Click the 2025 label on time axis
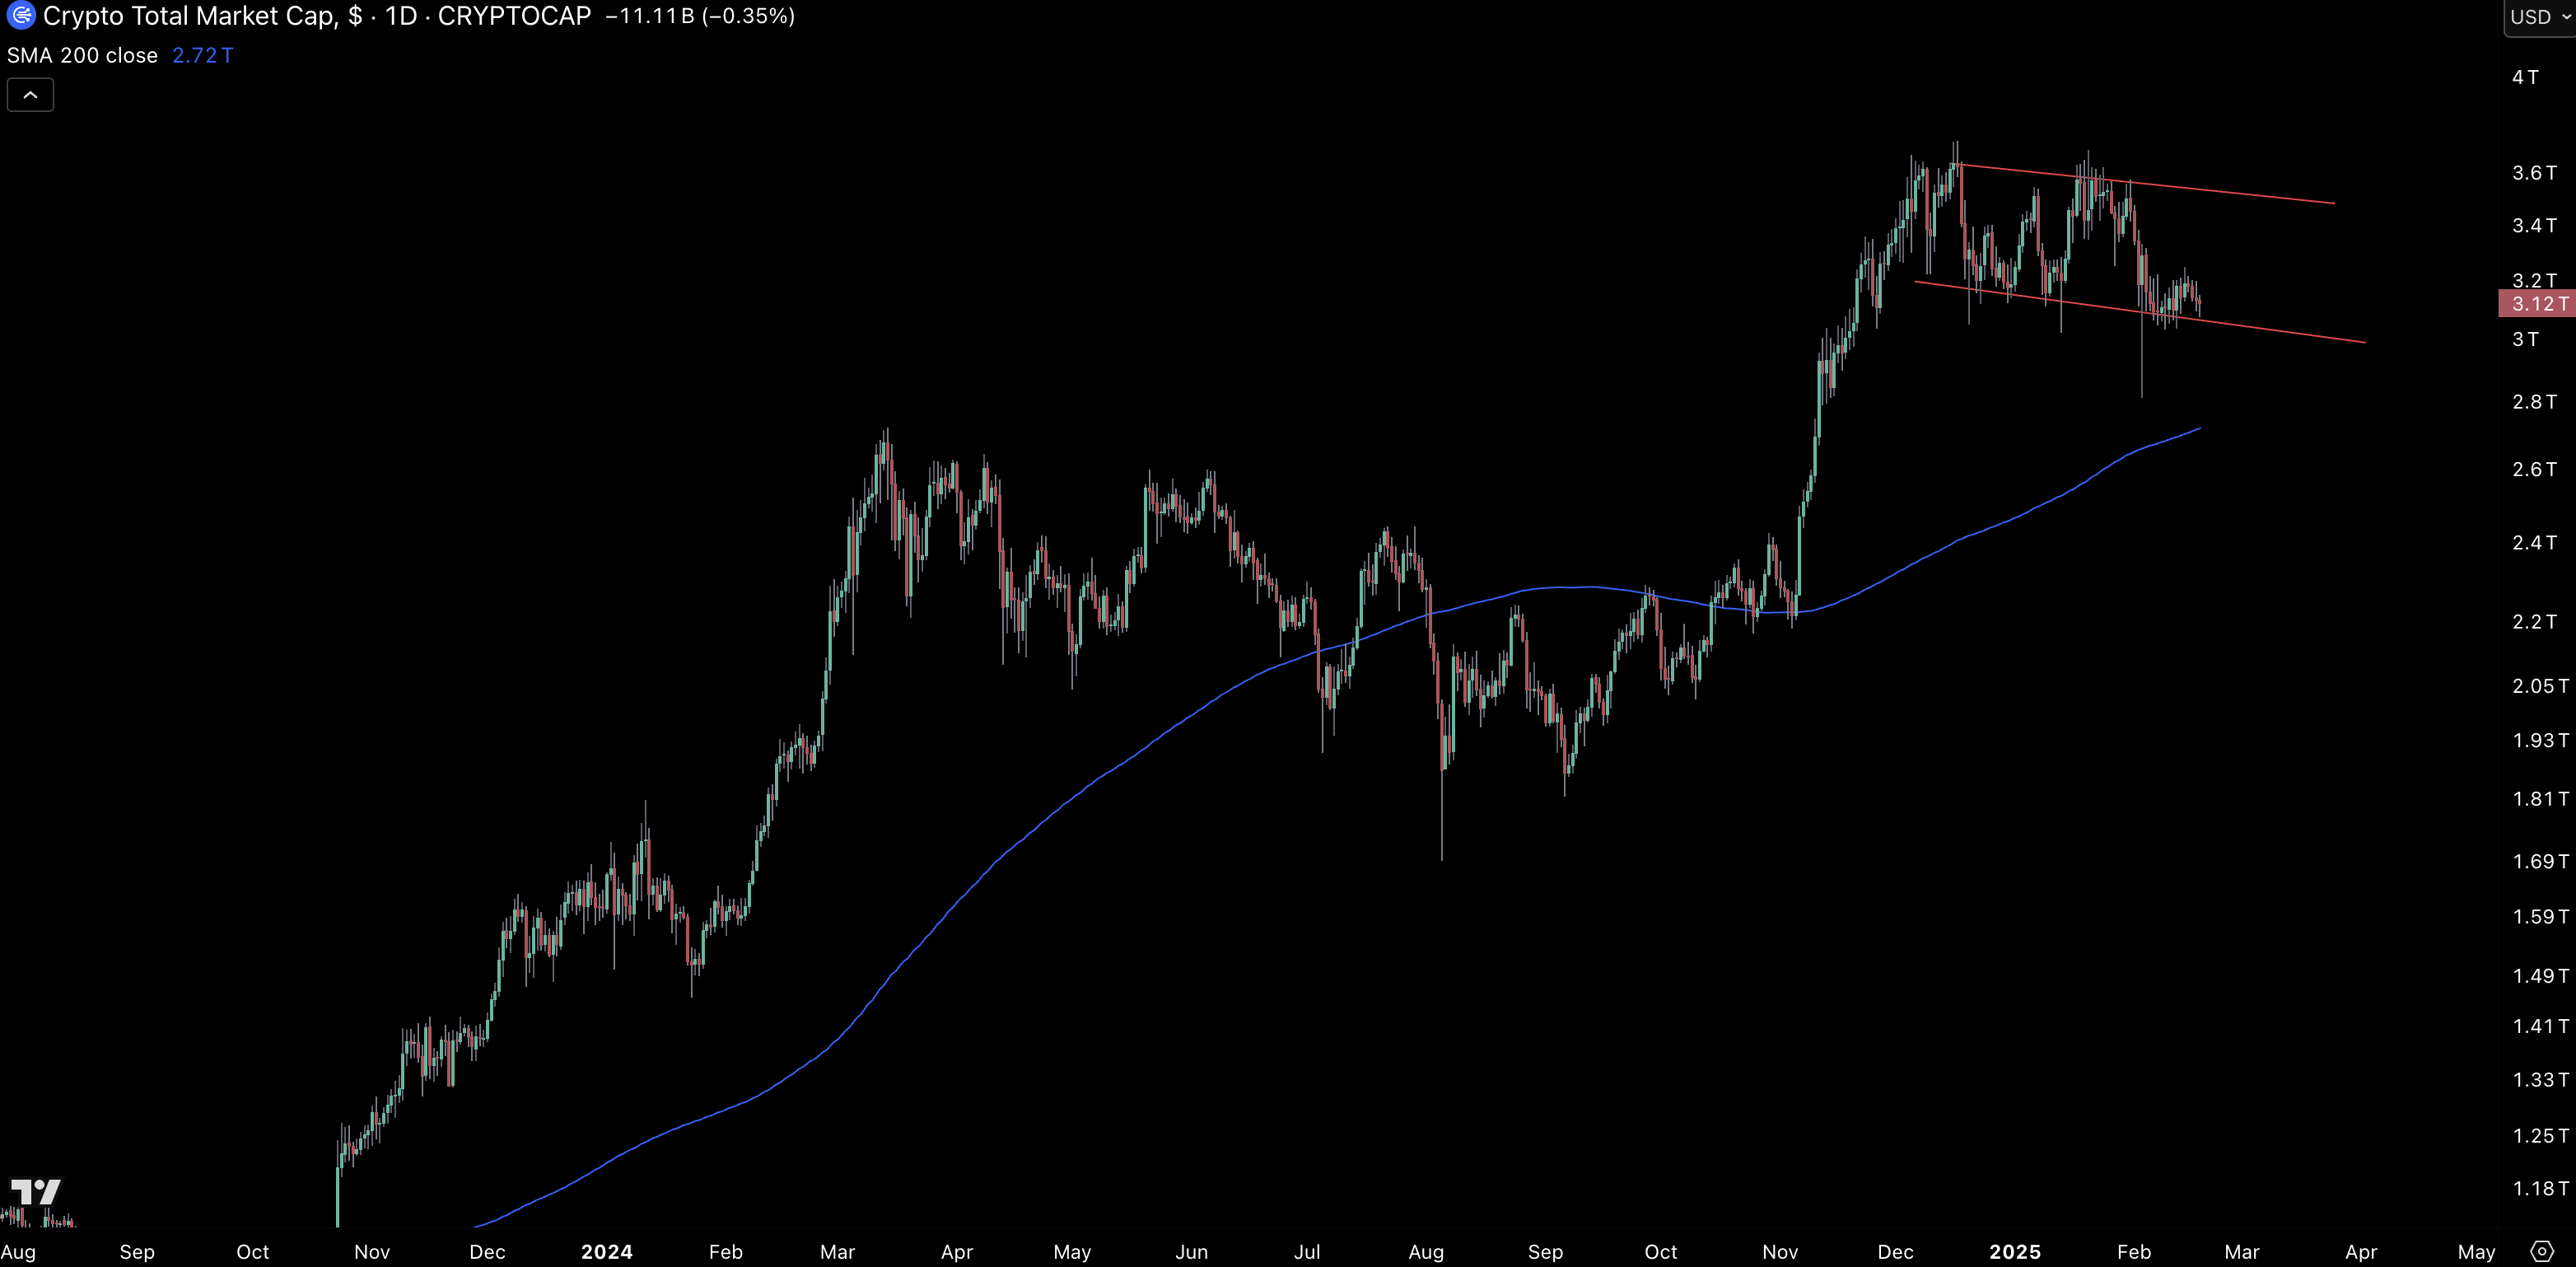Image resolution: width=2576 pixels, height=1267 pixels. (2014, 1252)
